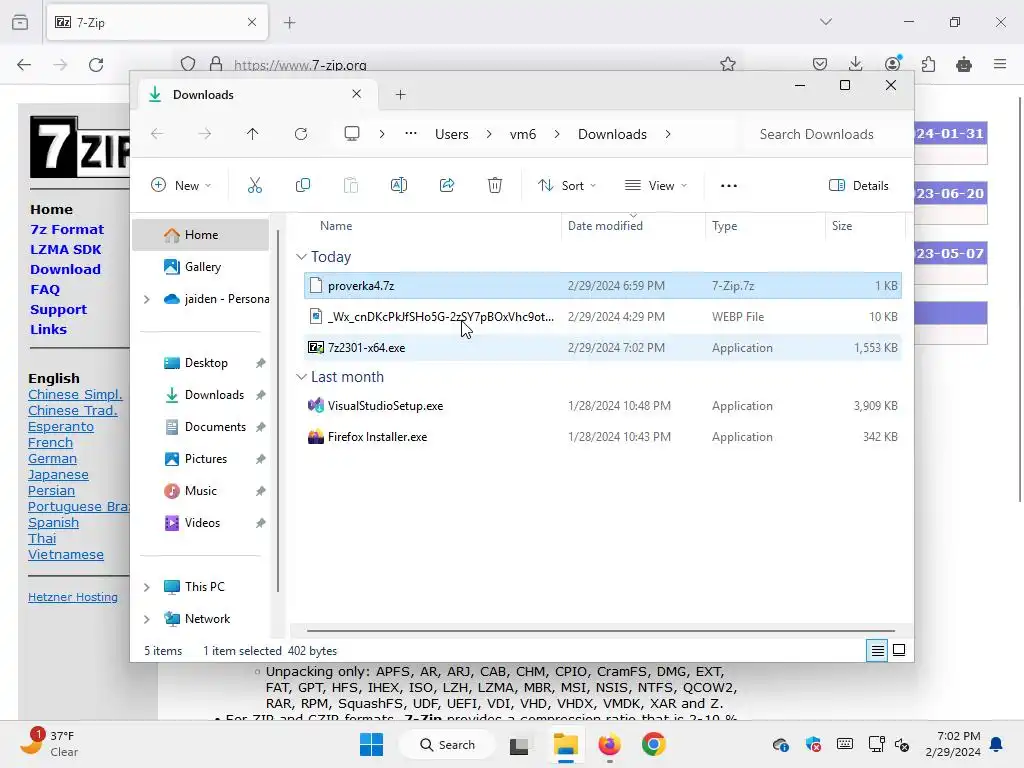Open the Windows Start menu
This screenshot has width=1024, height=768.
[x=372, y=744]
